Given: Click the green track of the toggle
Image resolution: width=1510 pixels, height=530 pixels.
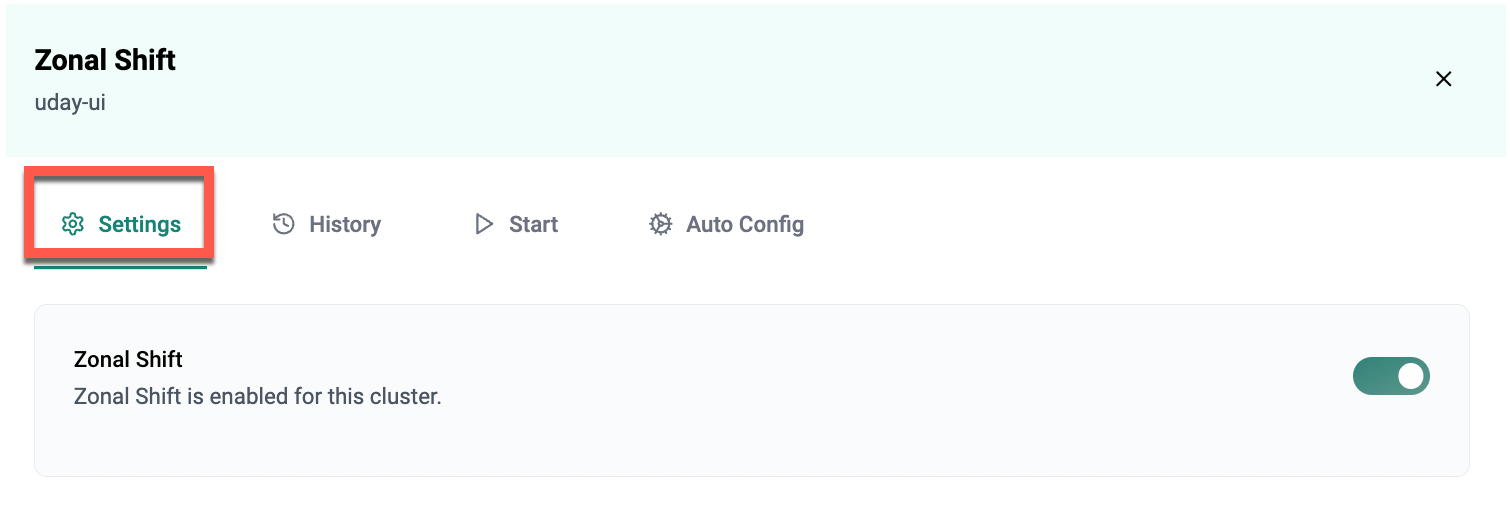Looking at the screenshot, I should (x=1373, y=377).
